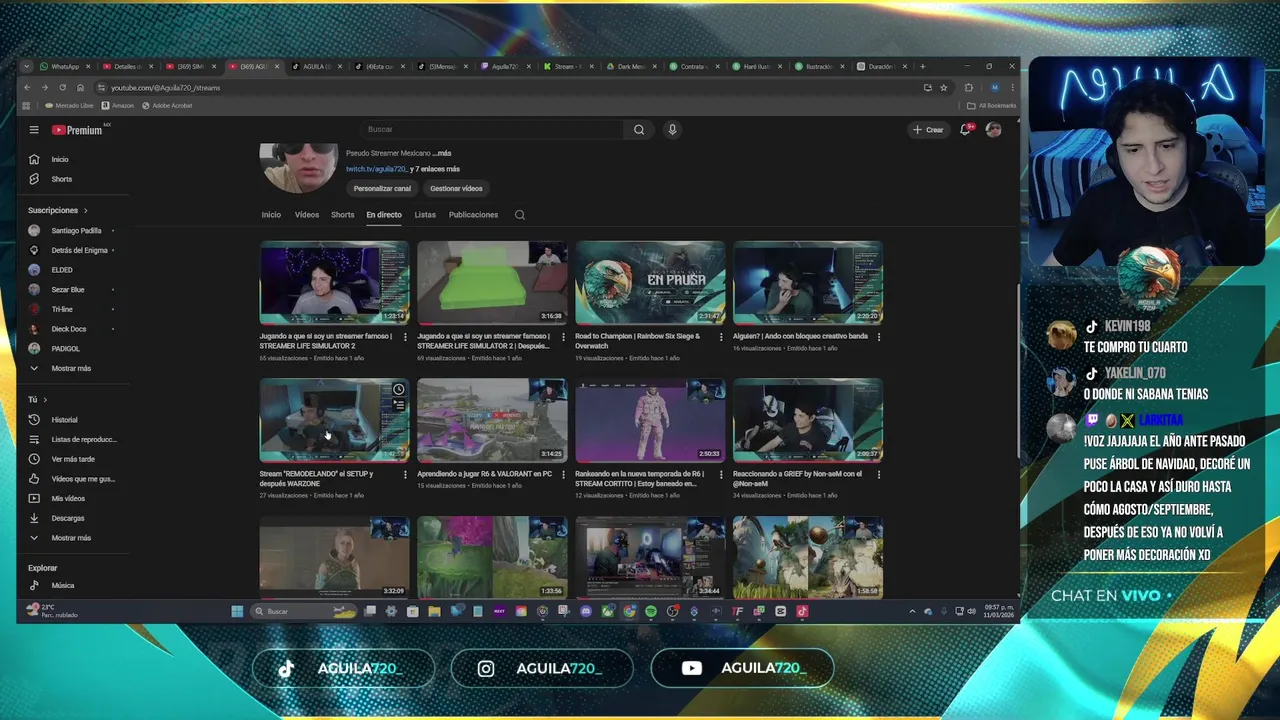This screenshot has width=1280, height=720.
Task: Show hidden system tray icons
Action: (912, 612)
